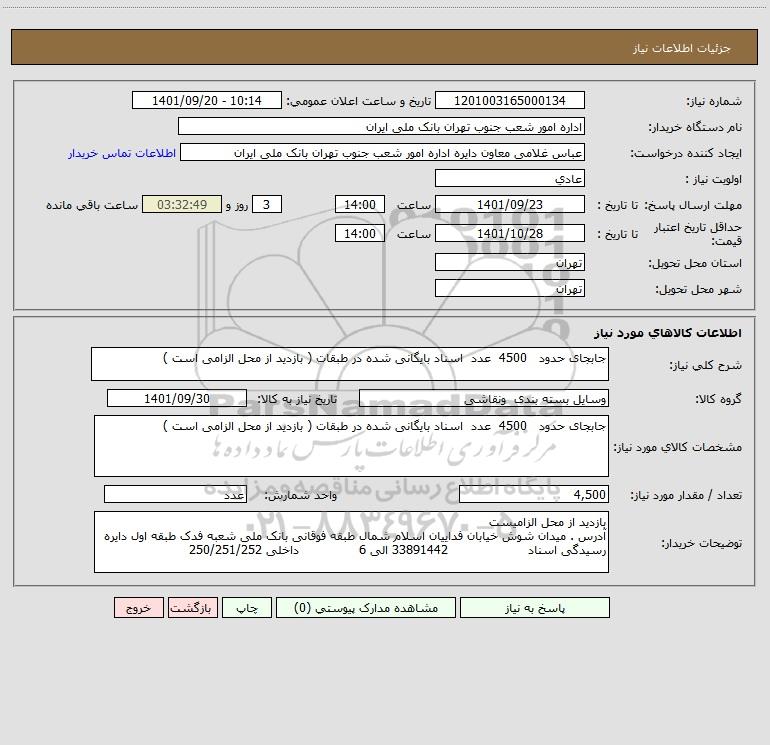Click the response deadline date 1401/09/23
The width and height of the screenshot is (770, 745).
(x=510, y=204)
